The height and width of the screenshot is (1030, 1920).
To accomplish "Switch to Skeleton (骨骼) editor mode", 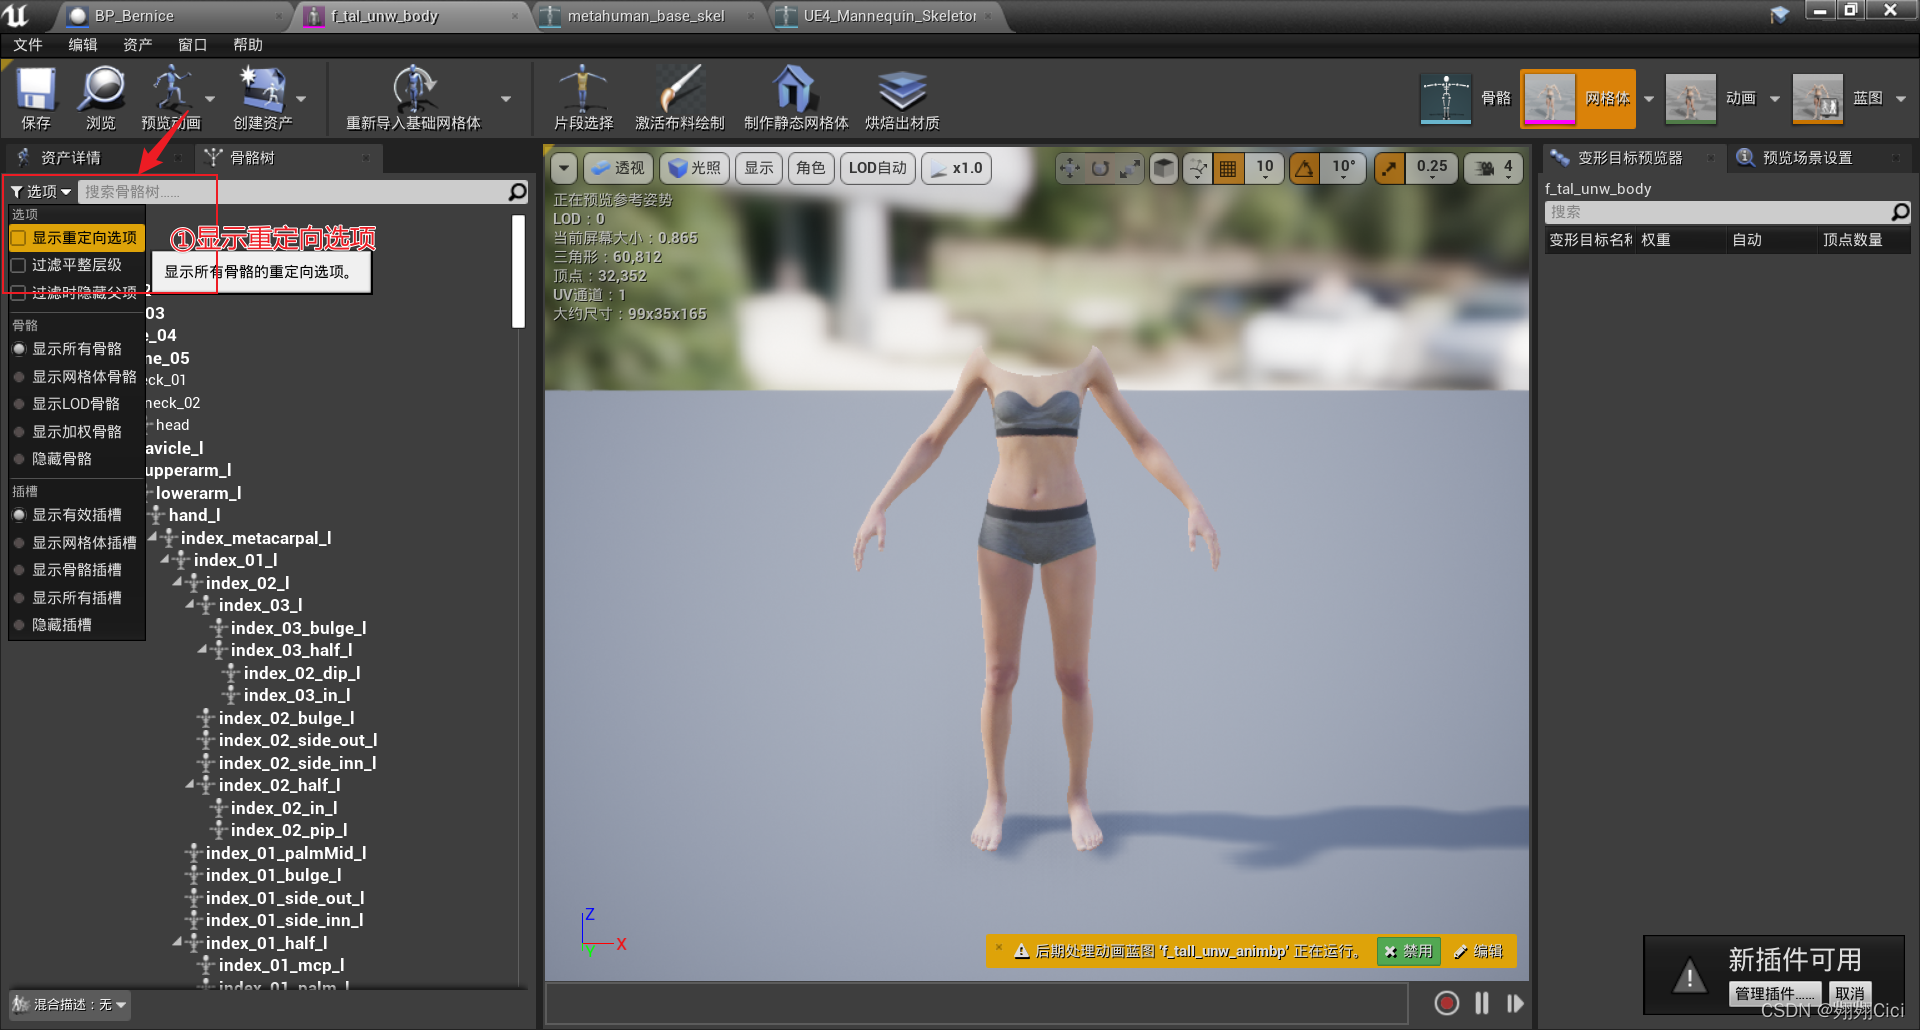I will (x=1466, y=98).
